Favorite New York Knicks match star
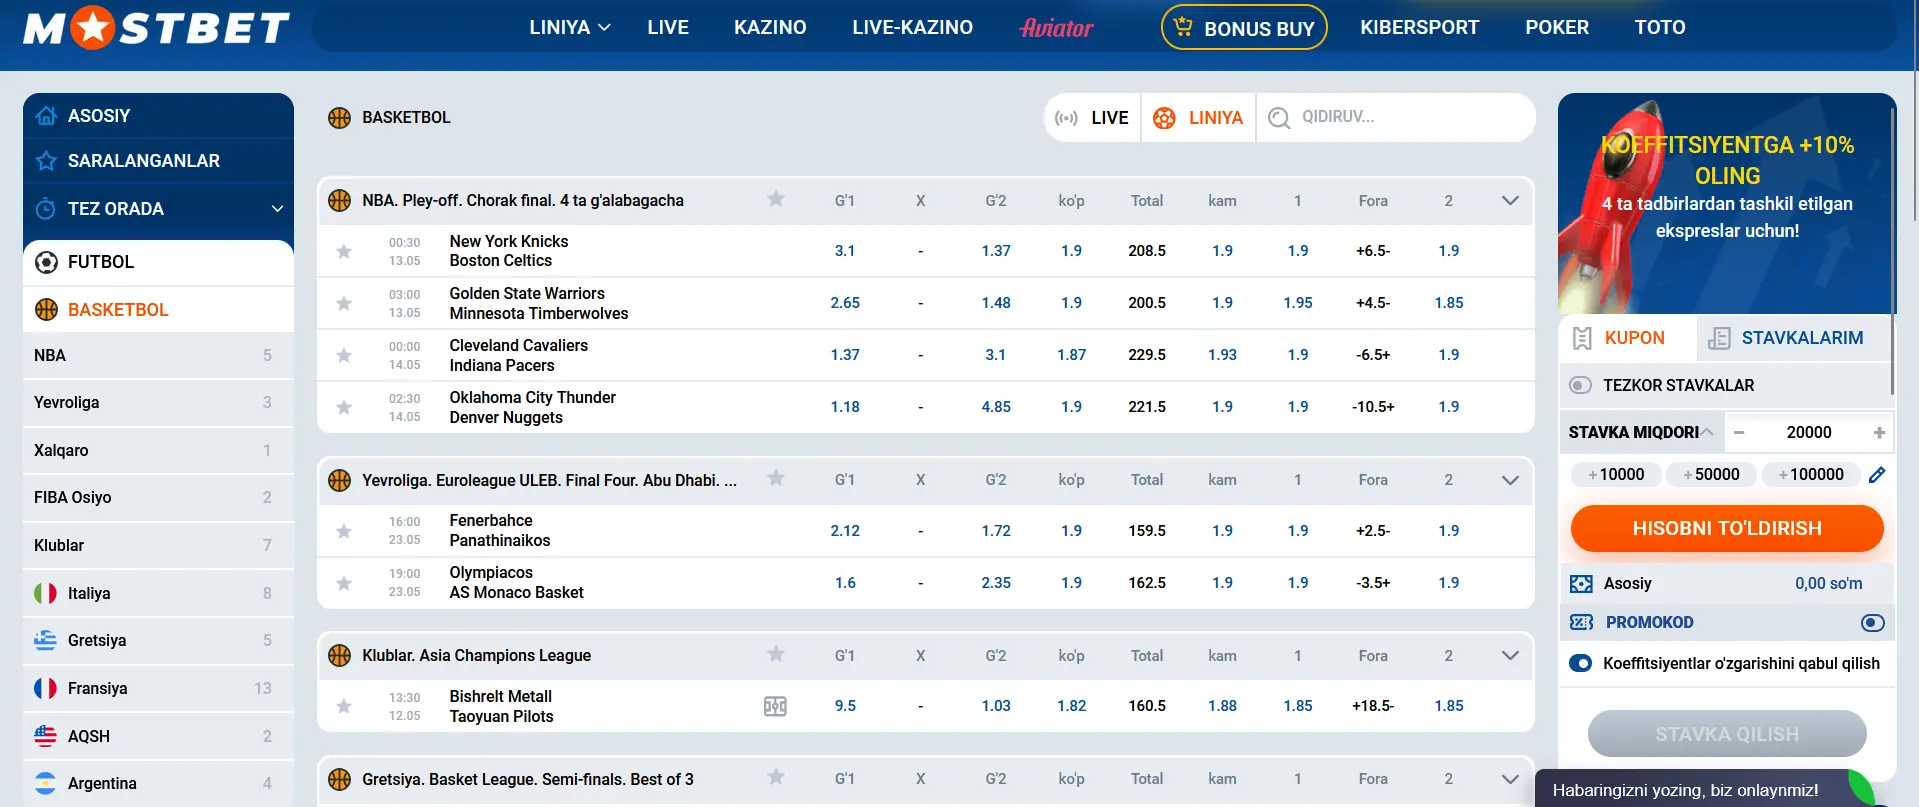The image size is (1919, 807). [x=344, y=251]
